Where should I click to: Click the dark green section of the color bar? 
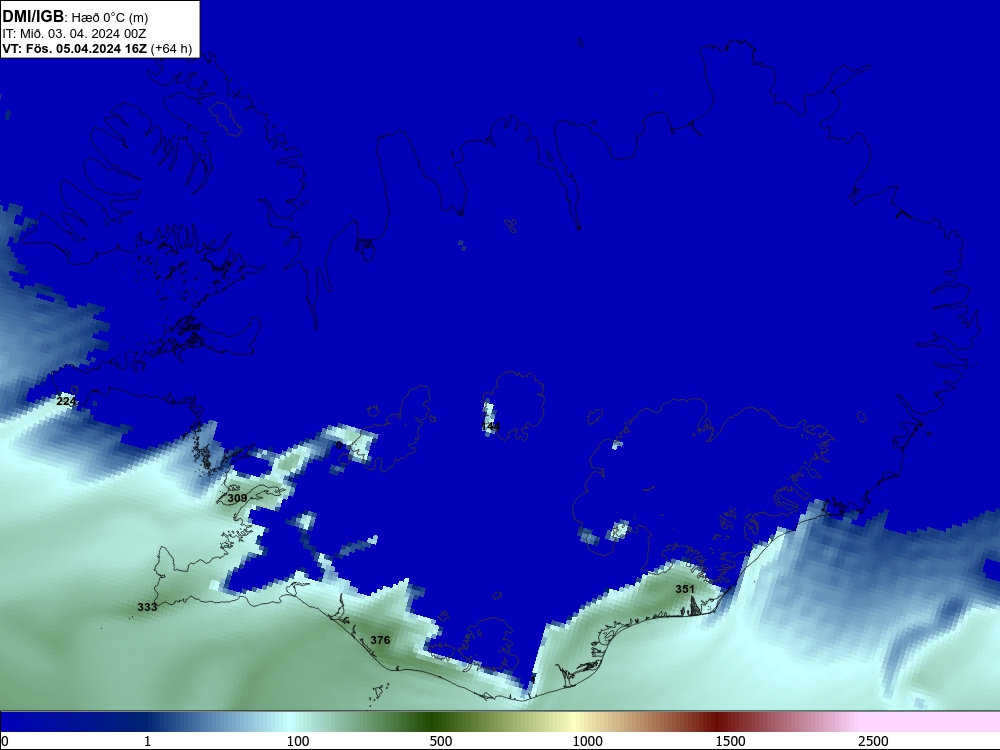pos(434,722)
